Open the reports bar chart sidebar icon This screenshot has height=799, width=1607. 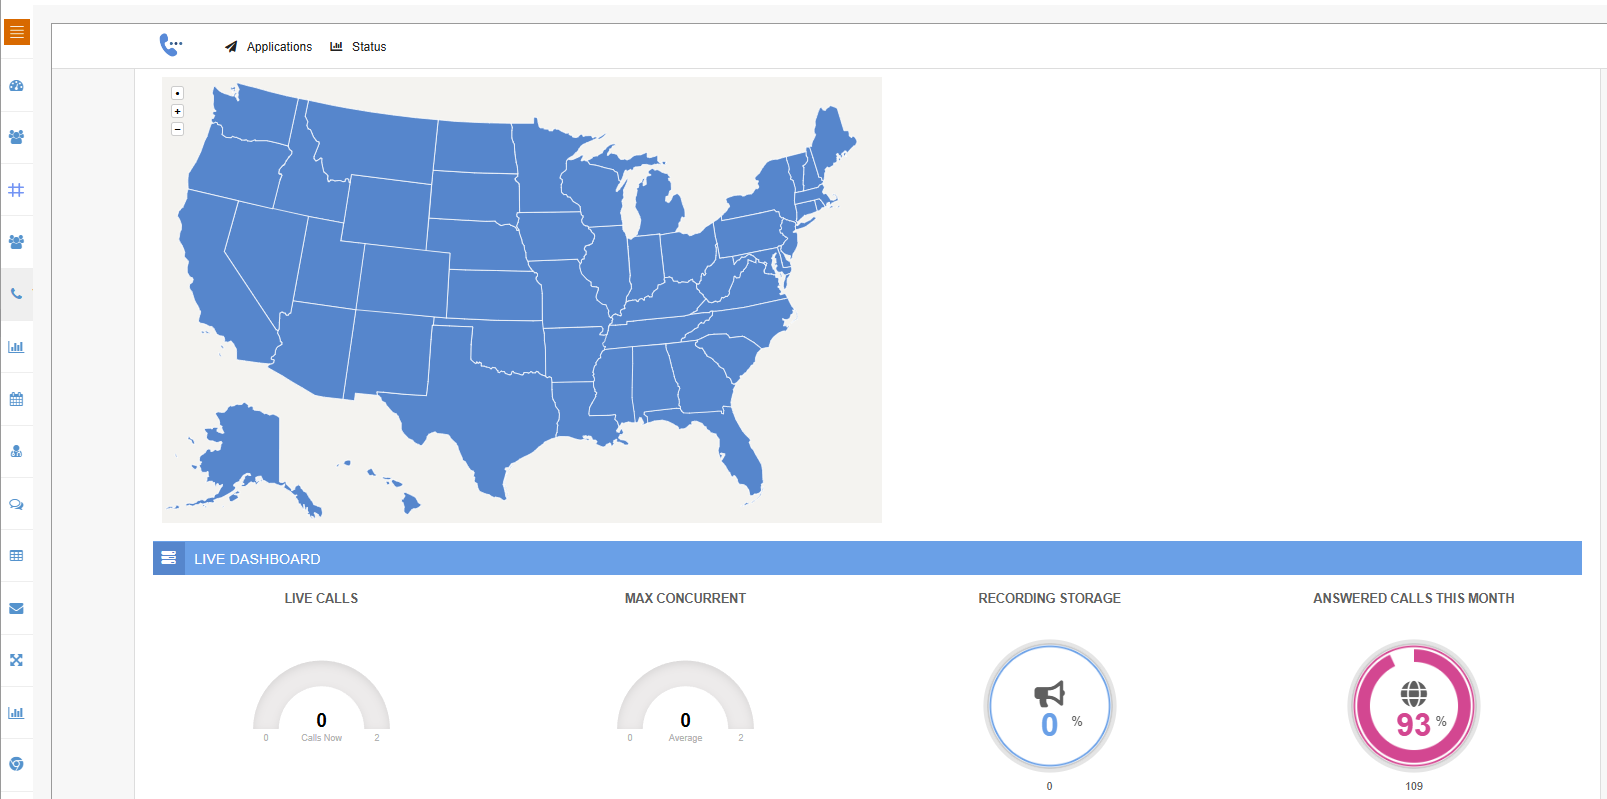click(16, 347)
